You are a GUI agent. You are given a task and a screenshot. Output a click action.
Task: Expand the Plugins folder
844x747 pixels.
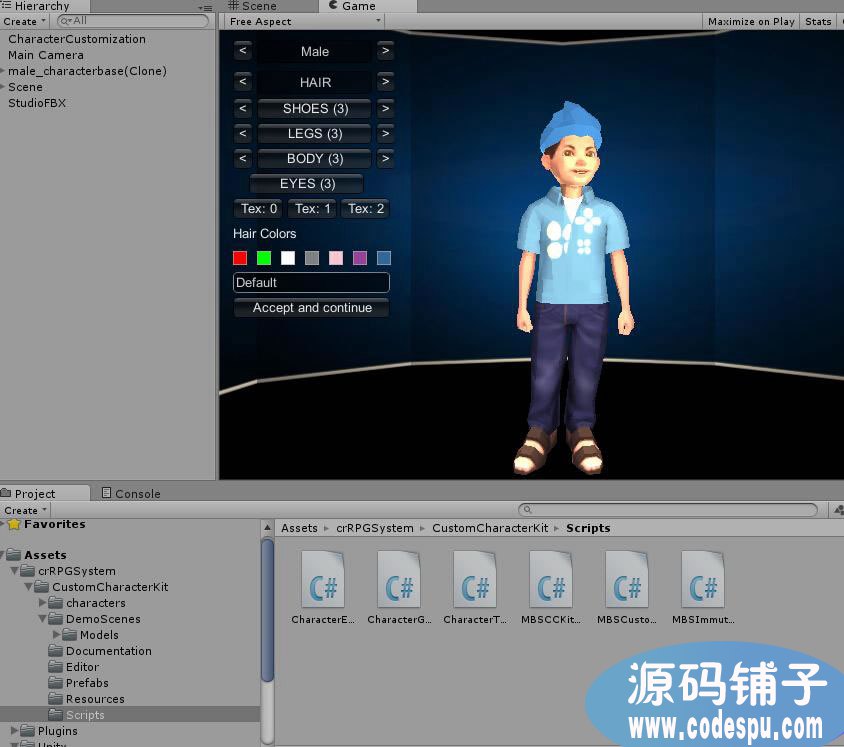(15, 730)
